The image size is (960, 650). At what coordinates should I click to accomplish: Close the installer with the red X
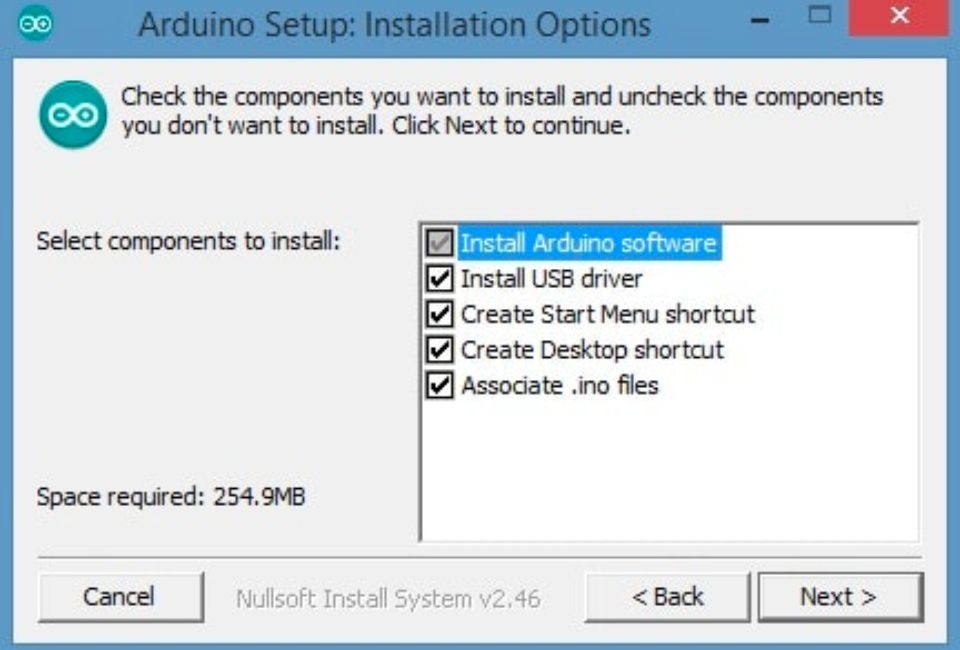(899, 17)
